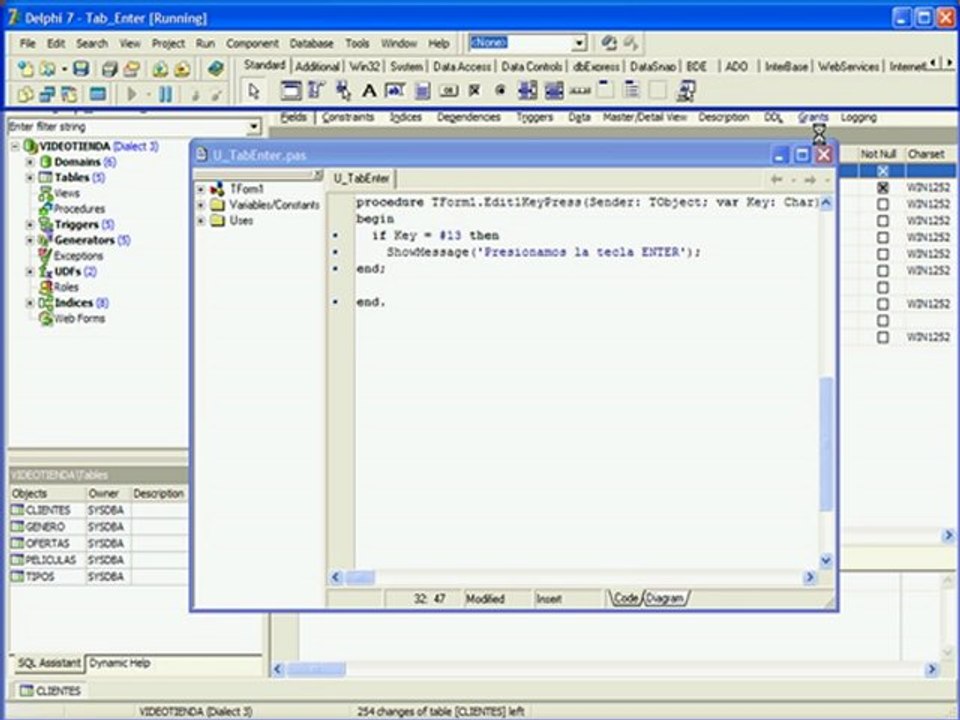Expand TForm1 in code explorer
This screenshot has width=960, height=720.
[201, 189]
